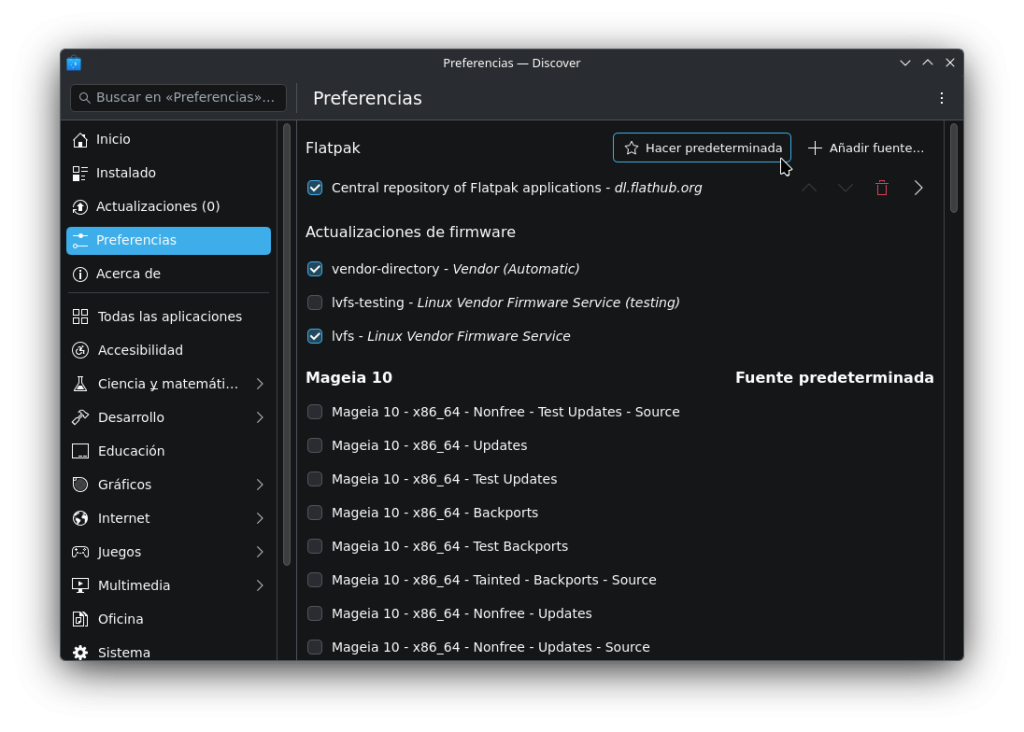Click the Ciencia flask icon

(80, 384)
